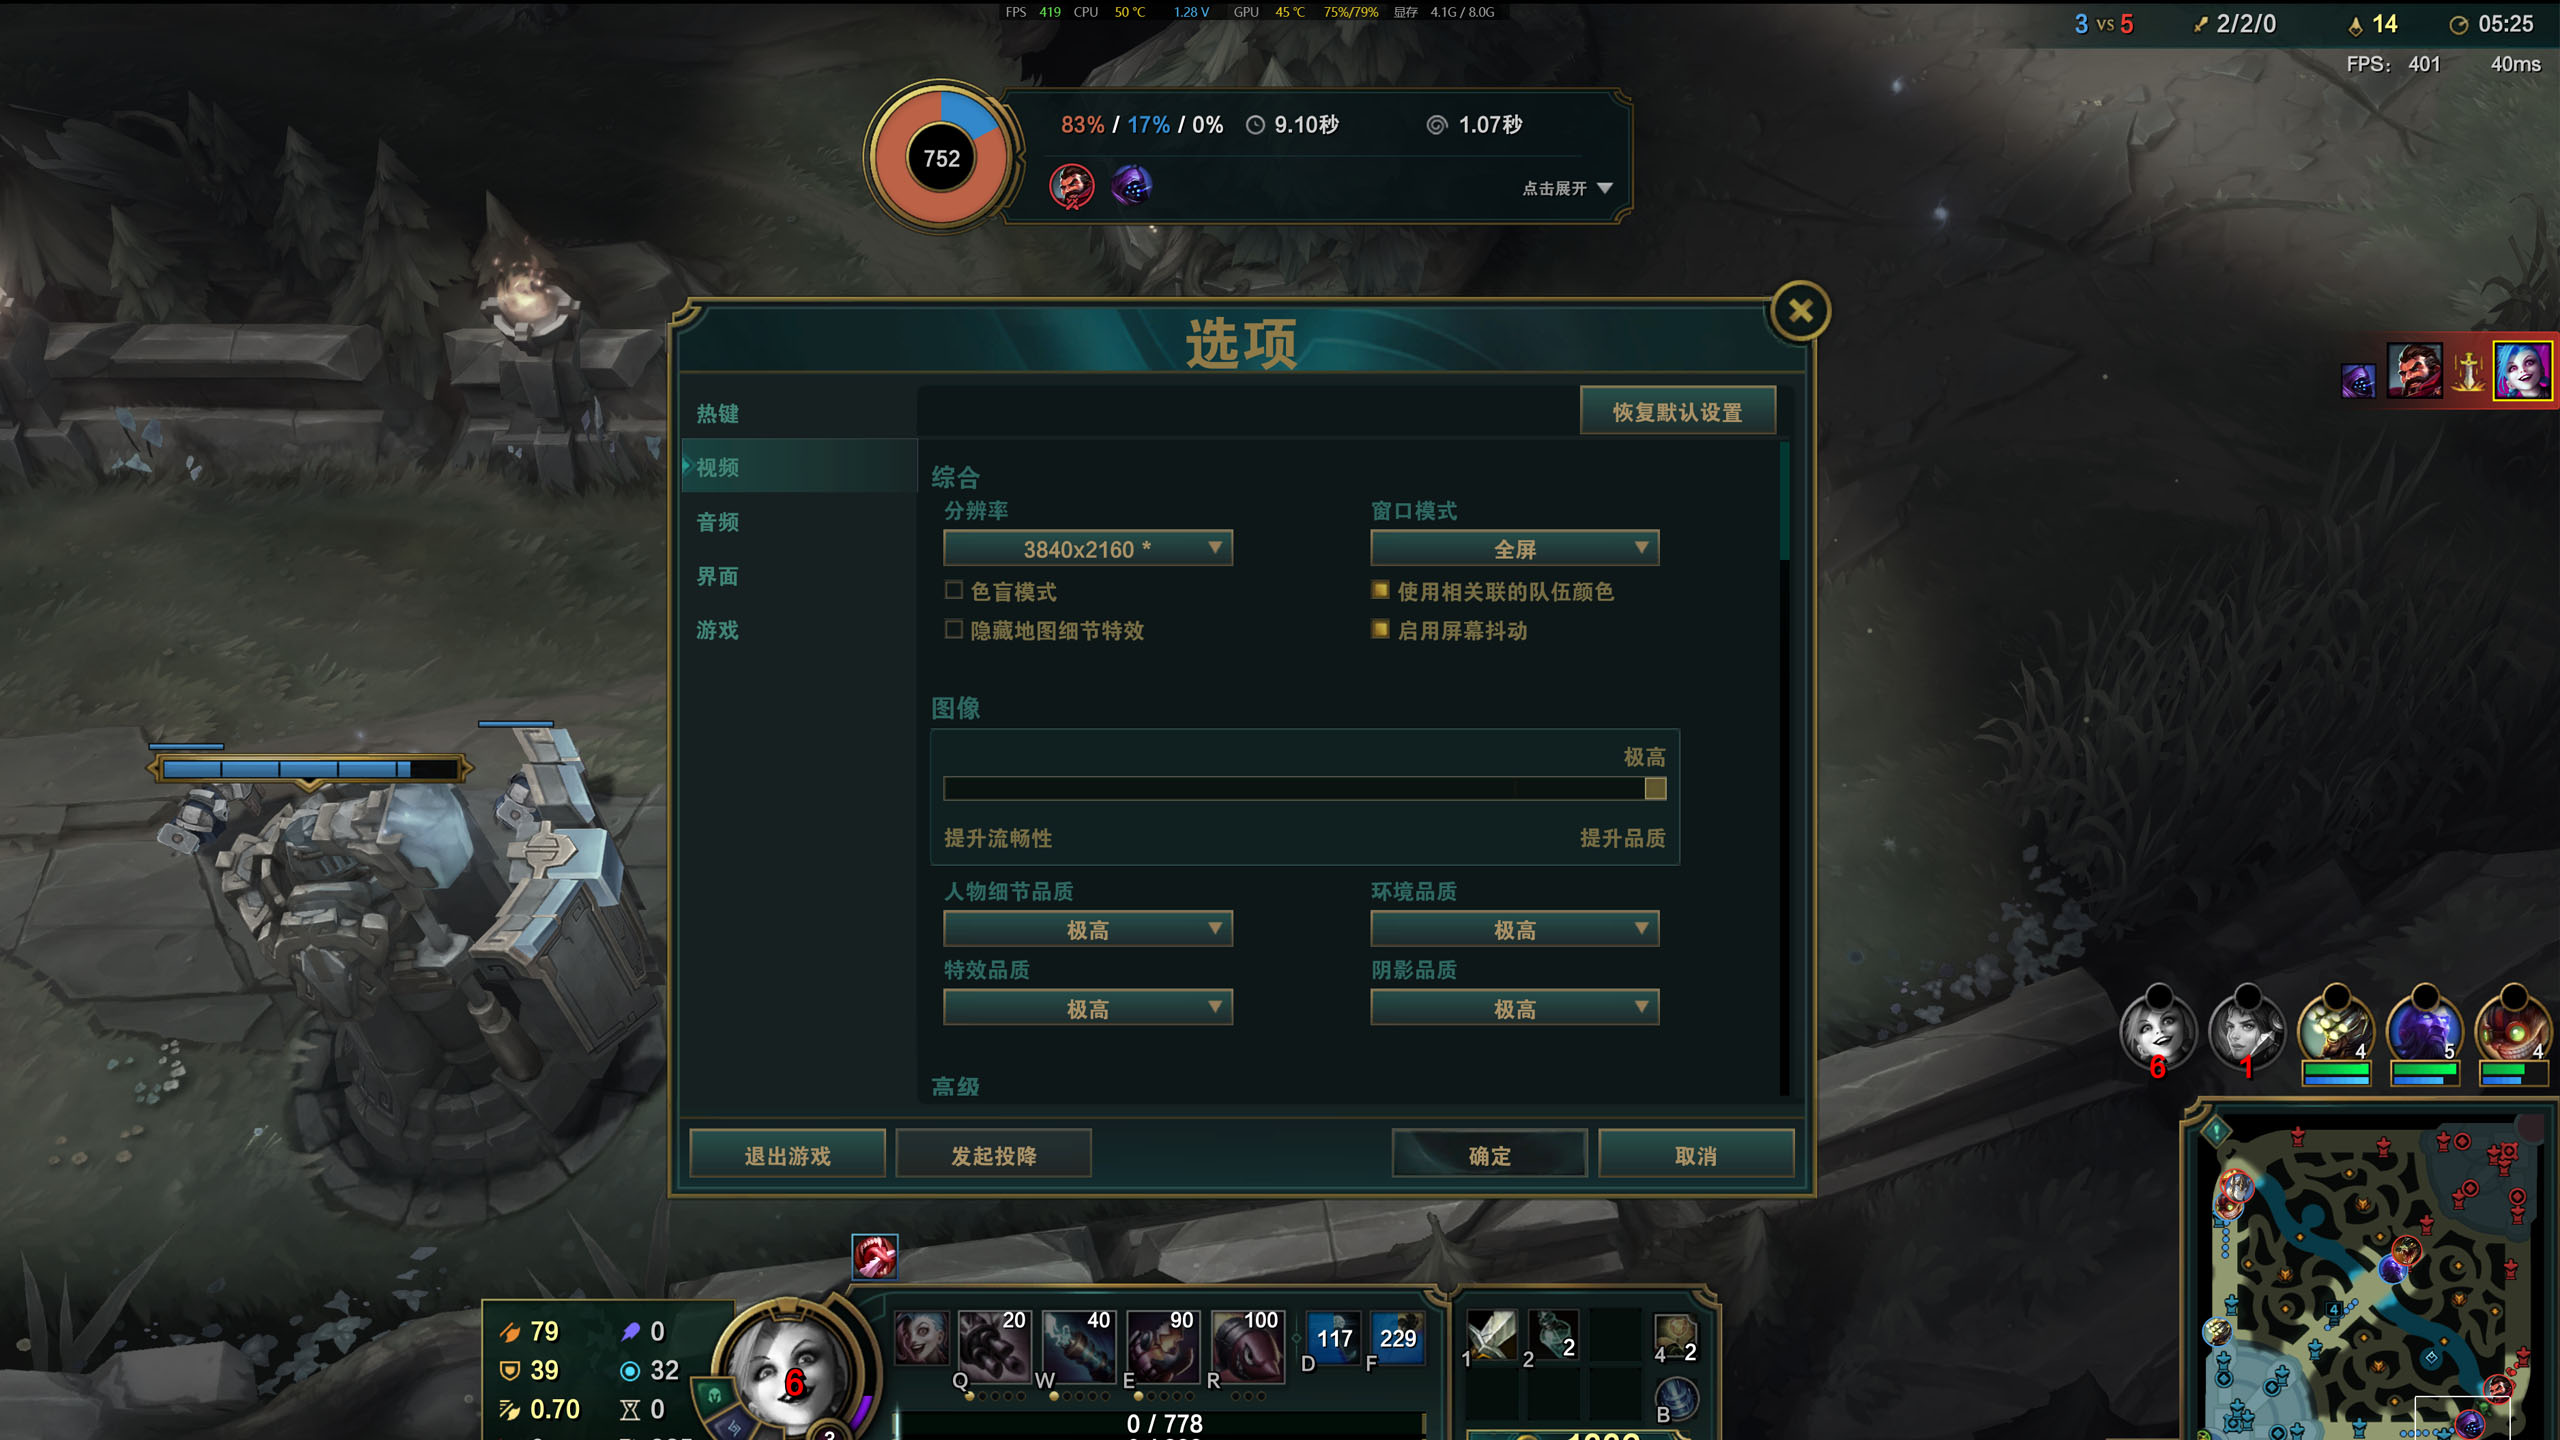Click the recall B icon
The image size is (2560, 1440).
point(1676,1398)
